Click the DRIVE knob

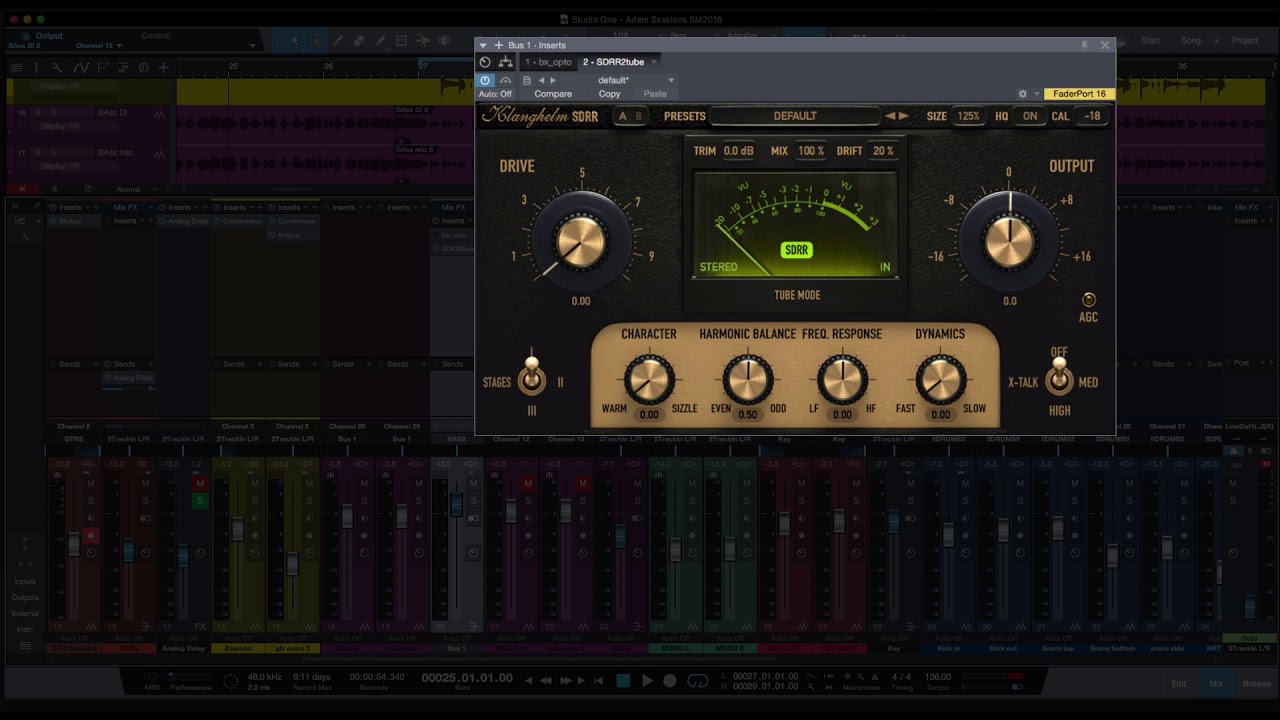581,241
